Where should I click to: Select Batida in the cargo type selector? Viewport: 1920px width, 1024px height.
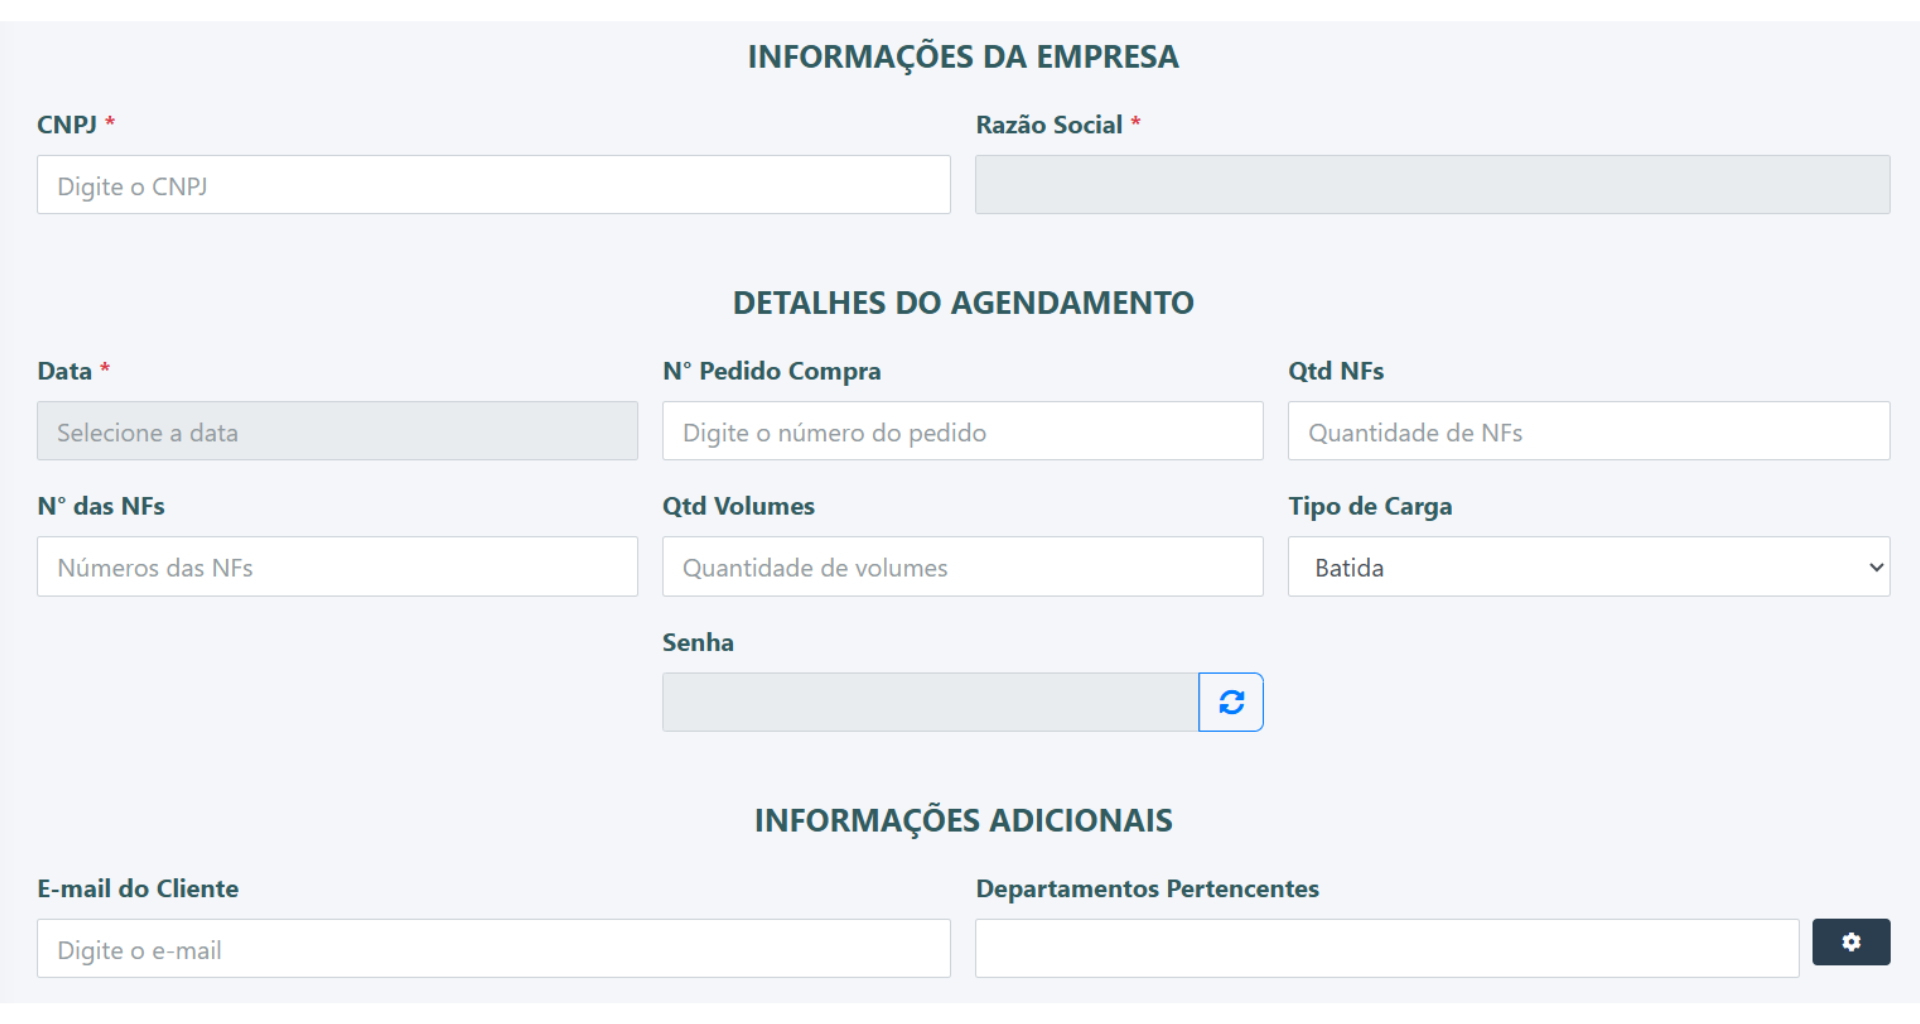pyautogui.click(x=1586, y=566)
